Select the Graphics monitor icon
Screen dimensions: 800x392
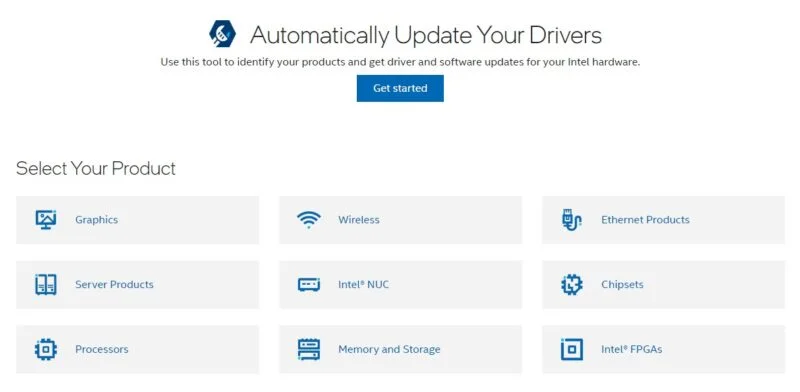coord(46,219)
